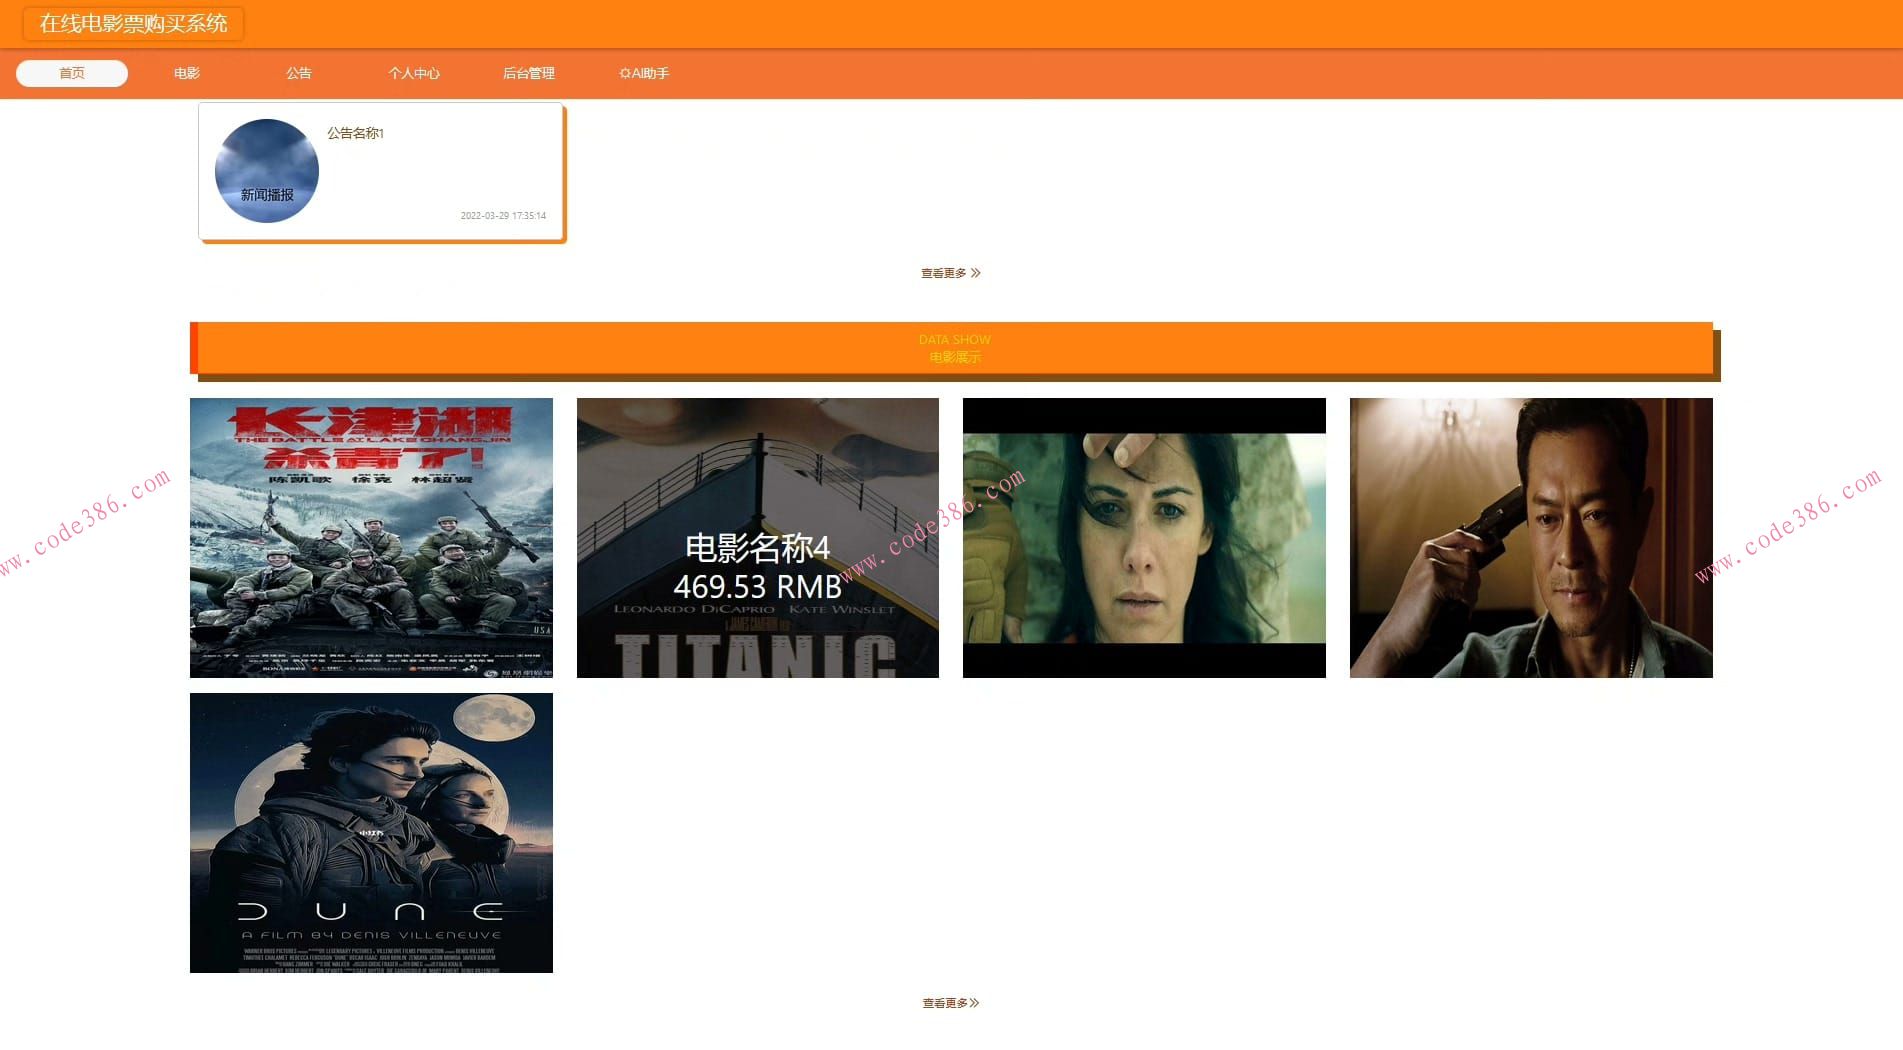The width and height of the screenshot is (1903, 1050).
Task: Launch the AI助手 menu item
Action: [644, 73]
